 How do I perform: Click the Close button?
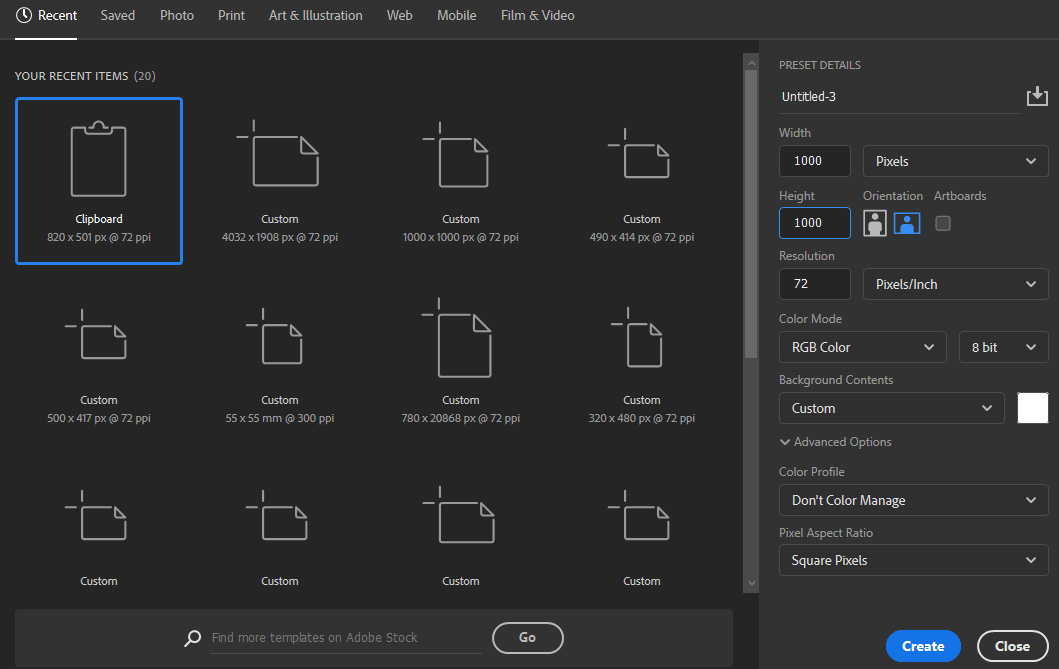1012,646
